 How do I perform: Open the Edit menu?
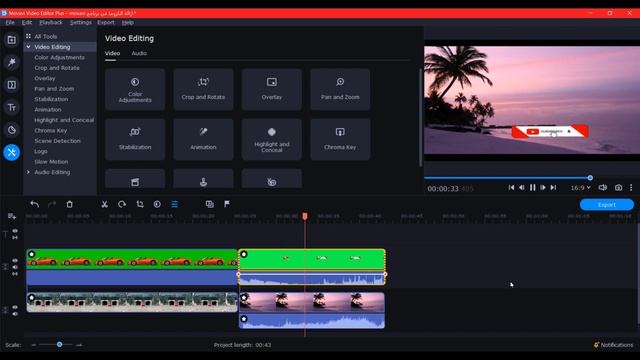pos(27,22)
